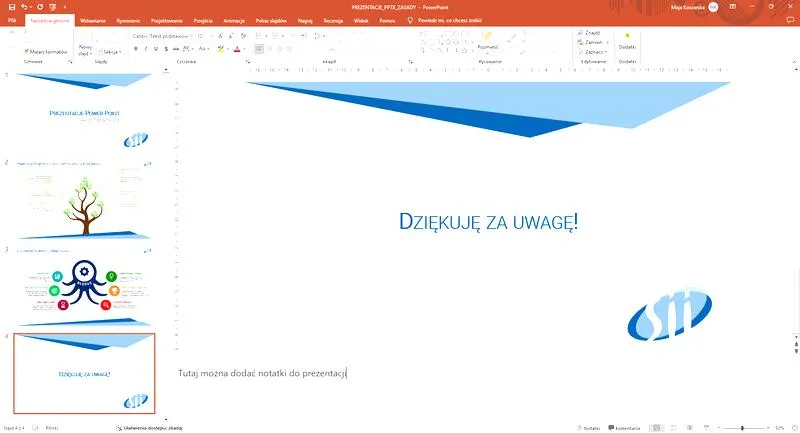Switch to Slide Sorter view icon
800x433 pixels.
tap(673, 428)
